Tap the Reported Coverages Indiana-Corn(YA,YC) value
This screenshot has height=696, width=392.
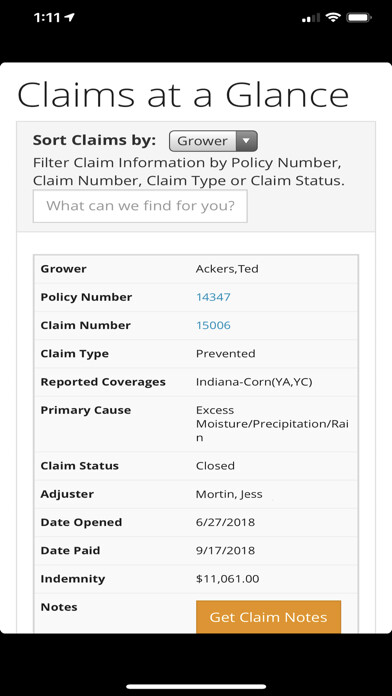(254, 382)
